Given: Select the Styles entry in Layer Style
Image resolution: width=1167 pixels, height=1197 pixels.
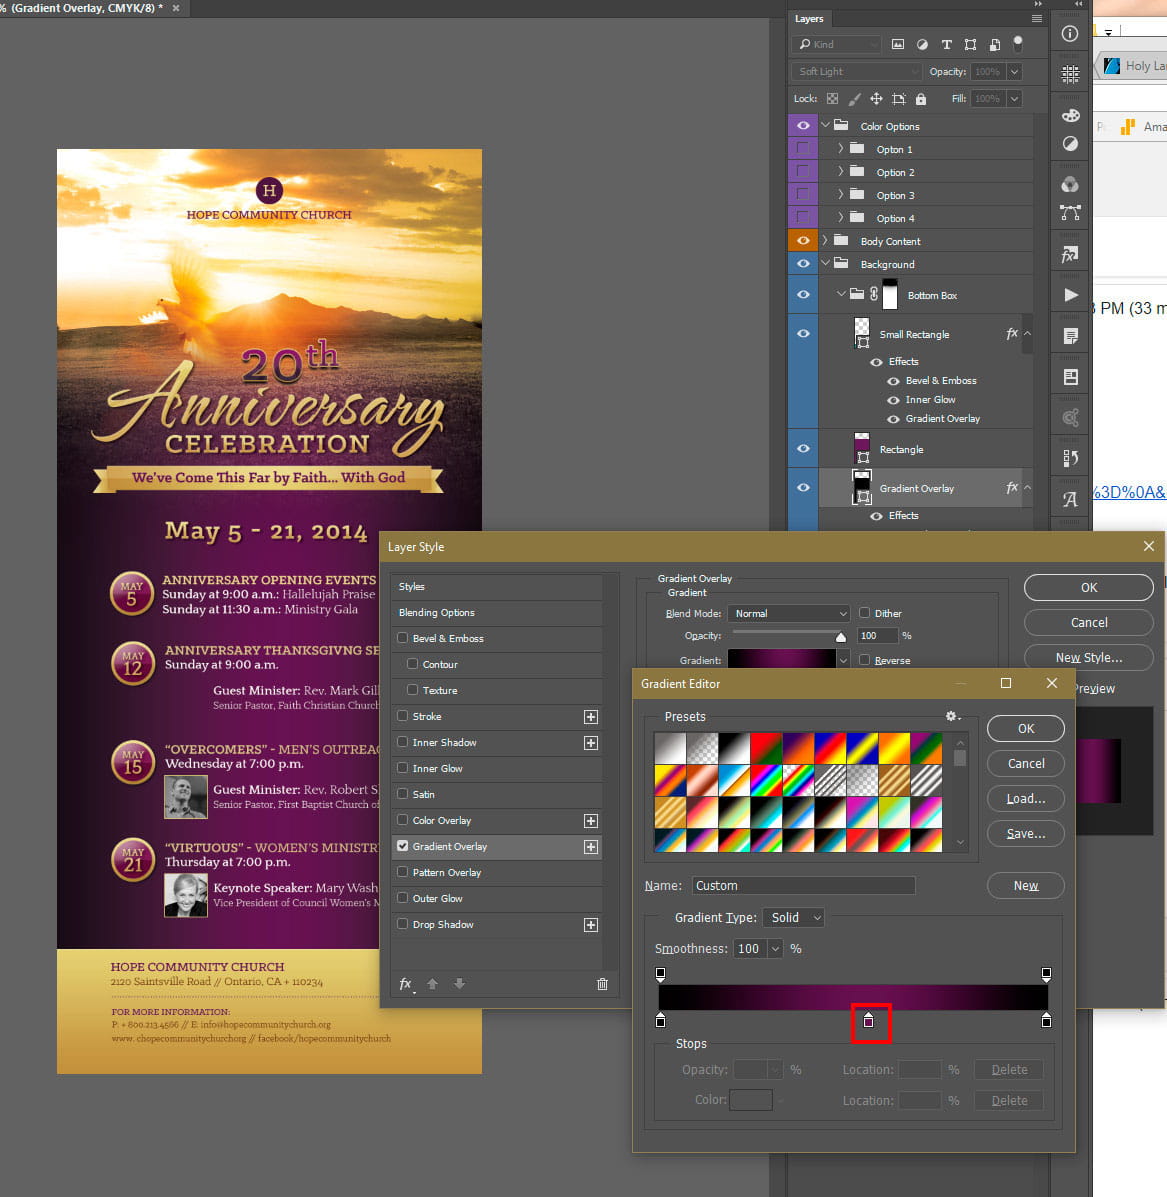Looking at the screenshot, I should click(412, 587).
